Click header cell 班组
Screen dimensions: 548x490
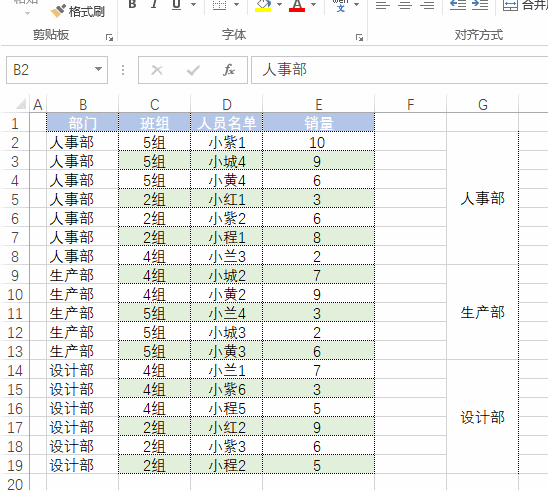point(154,123)
